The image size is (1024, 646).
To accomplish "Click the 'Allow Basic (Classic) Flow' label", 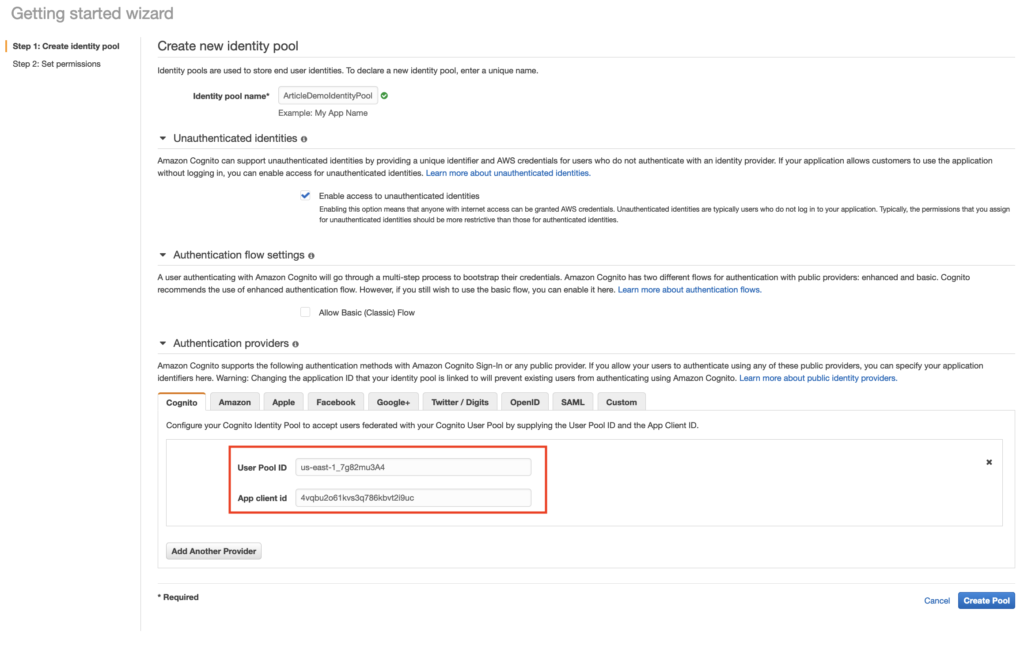I will click(x=366, y=313).
